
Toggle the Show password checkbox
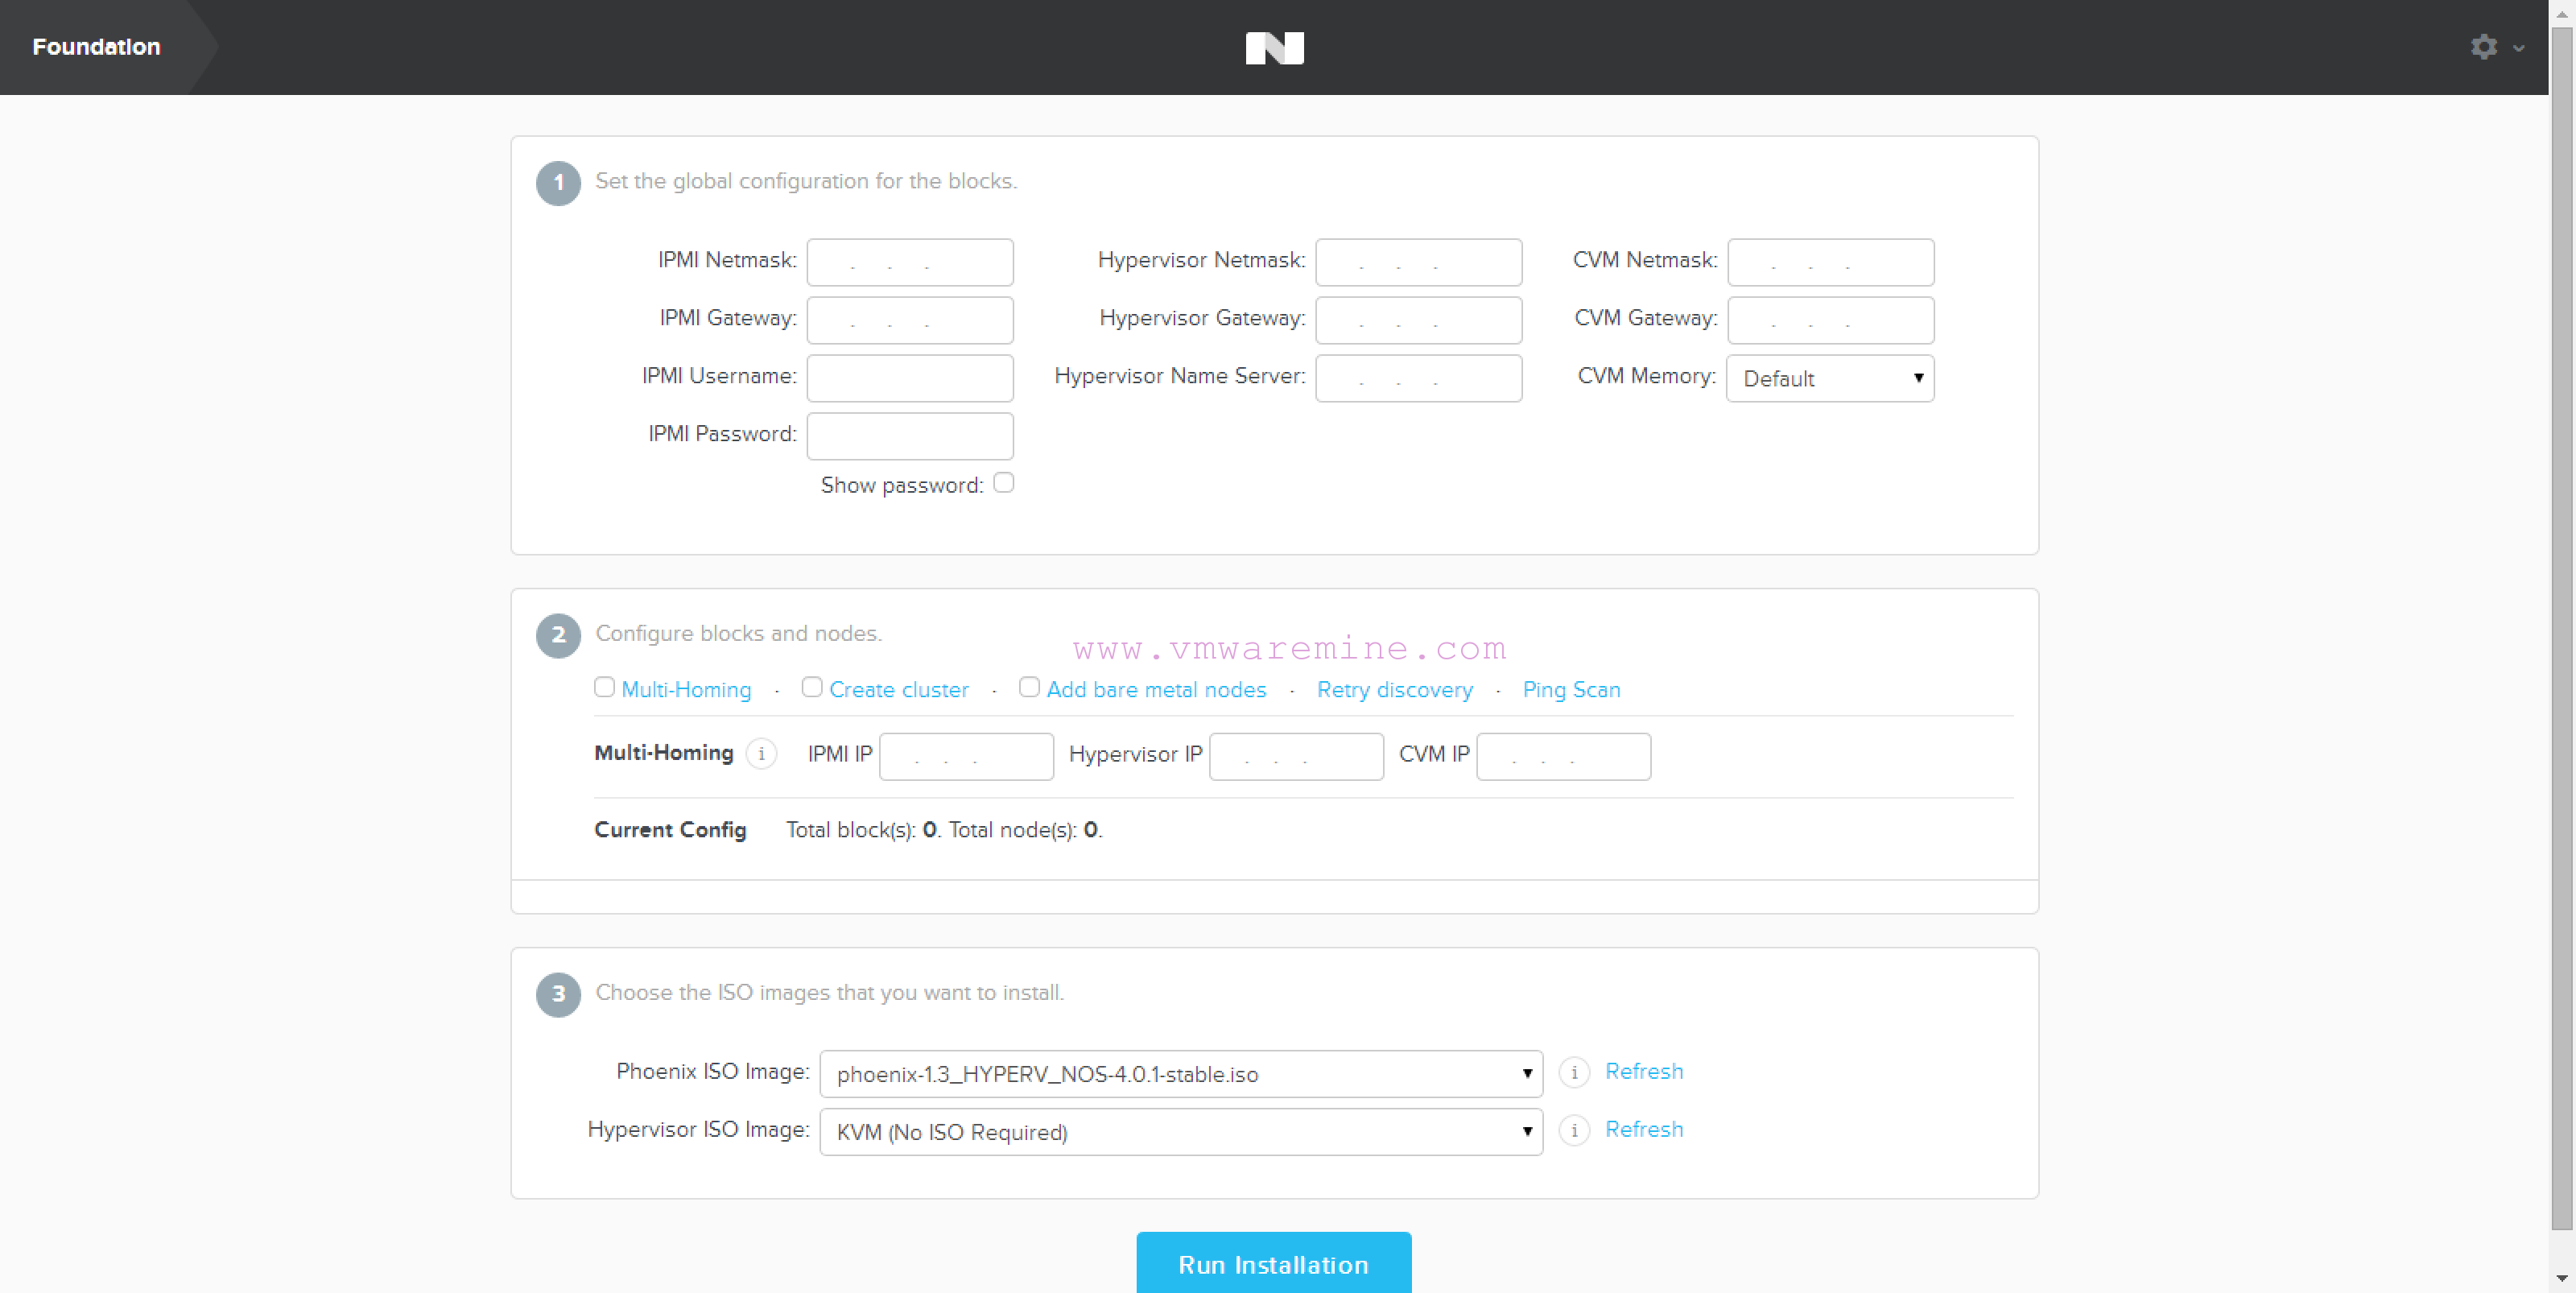[1004, 483]
